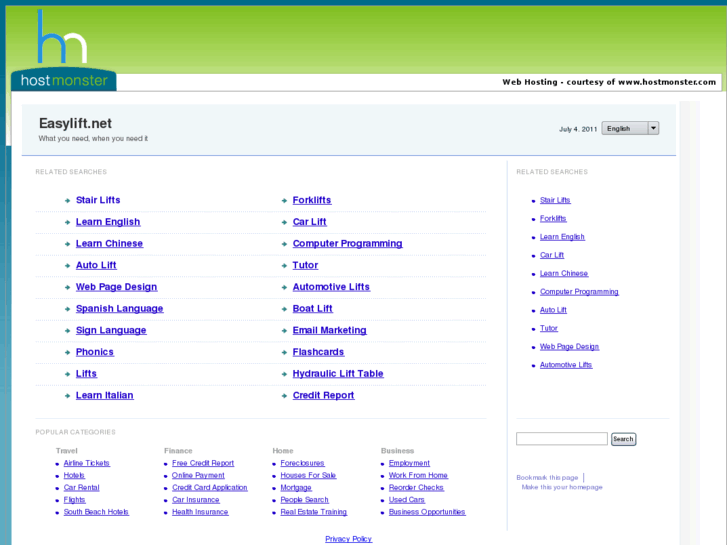Open the Flashcards link
This screenshot has height=545, width=727.
tap(319, 352)
